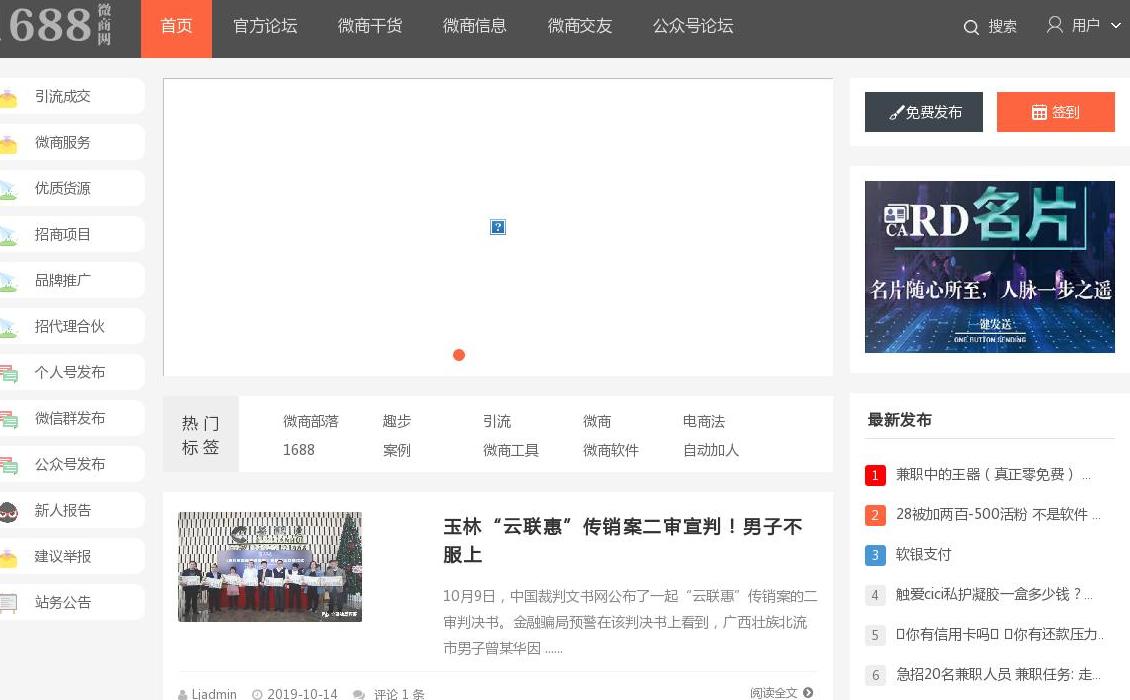Open latest post 软银支付
The width and height of the screenshot is (1130, 700).
[x=923, y=554]
